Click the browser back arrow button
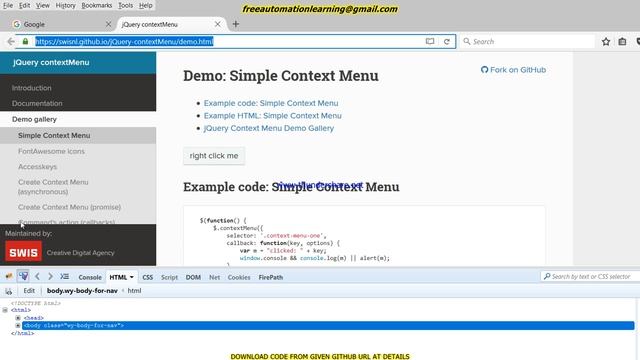This screenshot has height=360, width=640. (x=11, y=41)
